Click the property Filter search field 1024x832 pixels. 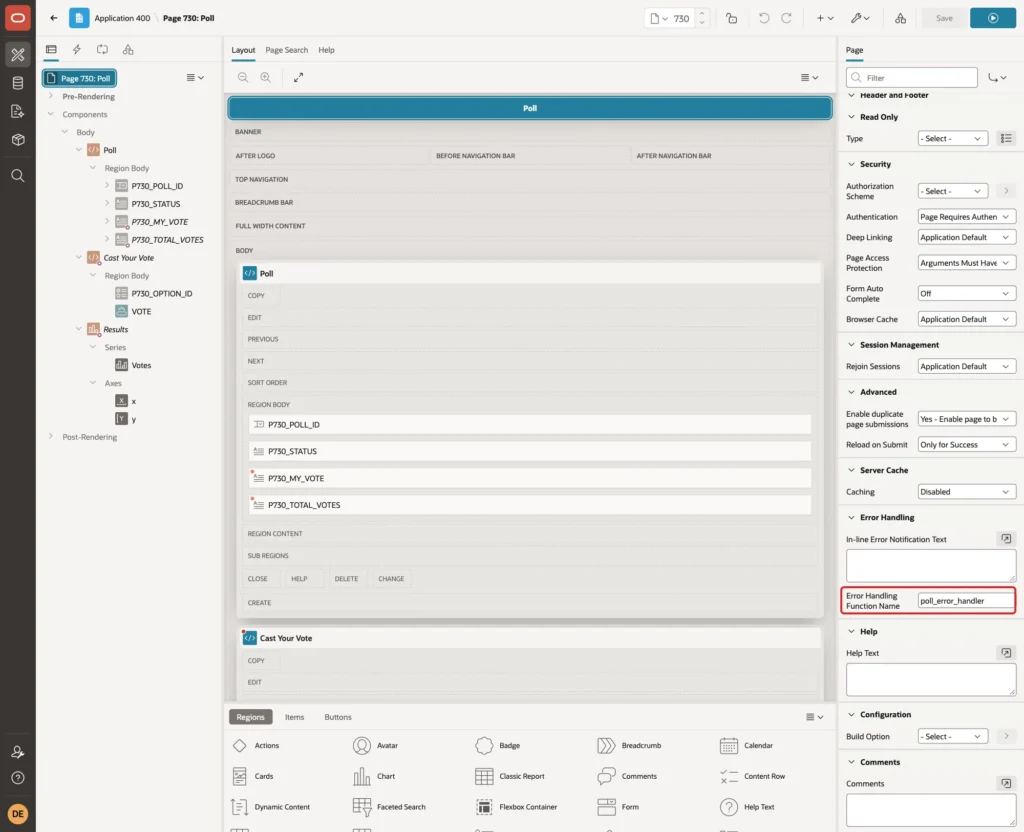coord(912,78)
